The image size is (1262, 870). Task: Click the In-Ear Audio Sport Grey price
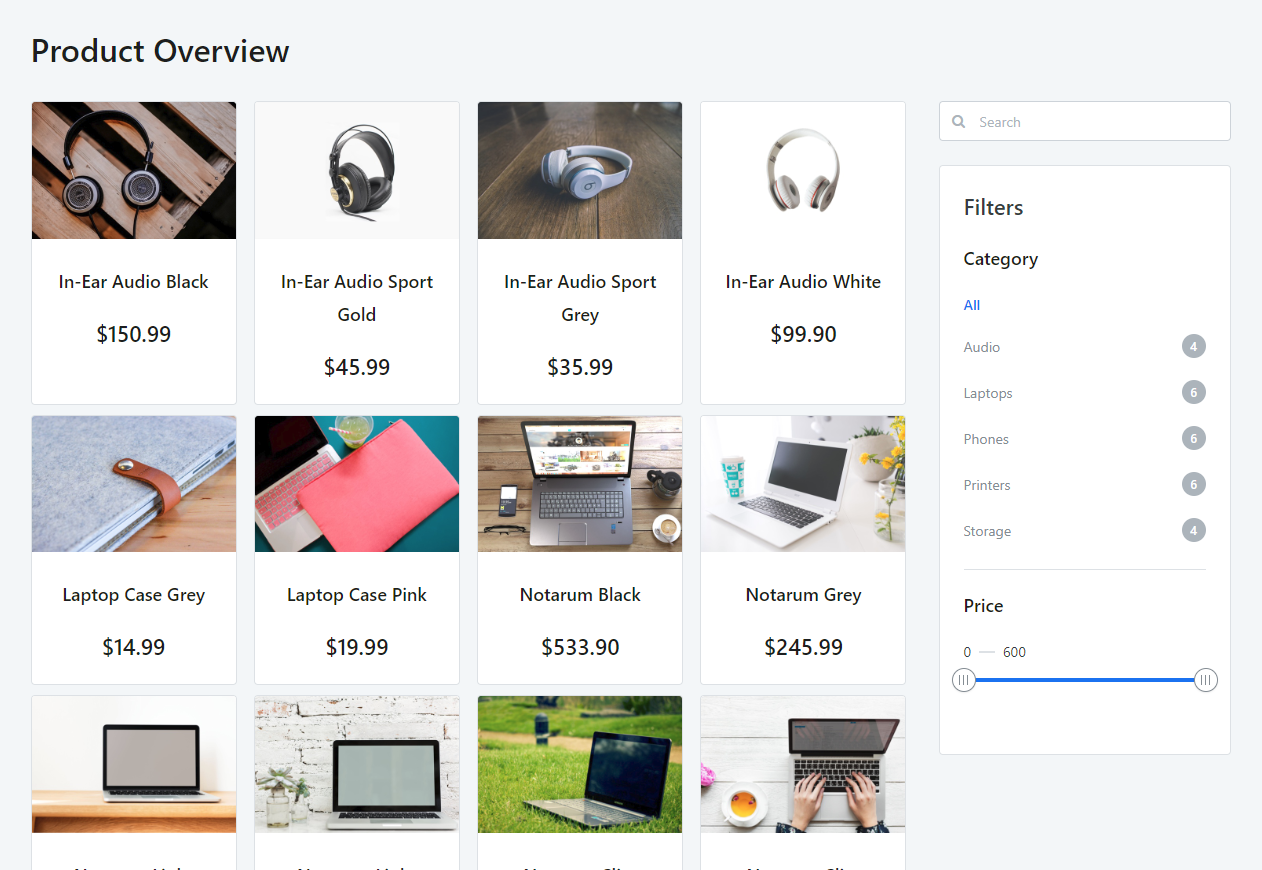[x=580, y=367]
